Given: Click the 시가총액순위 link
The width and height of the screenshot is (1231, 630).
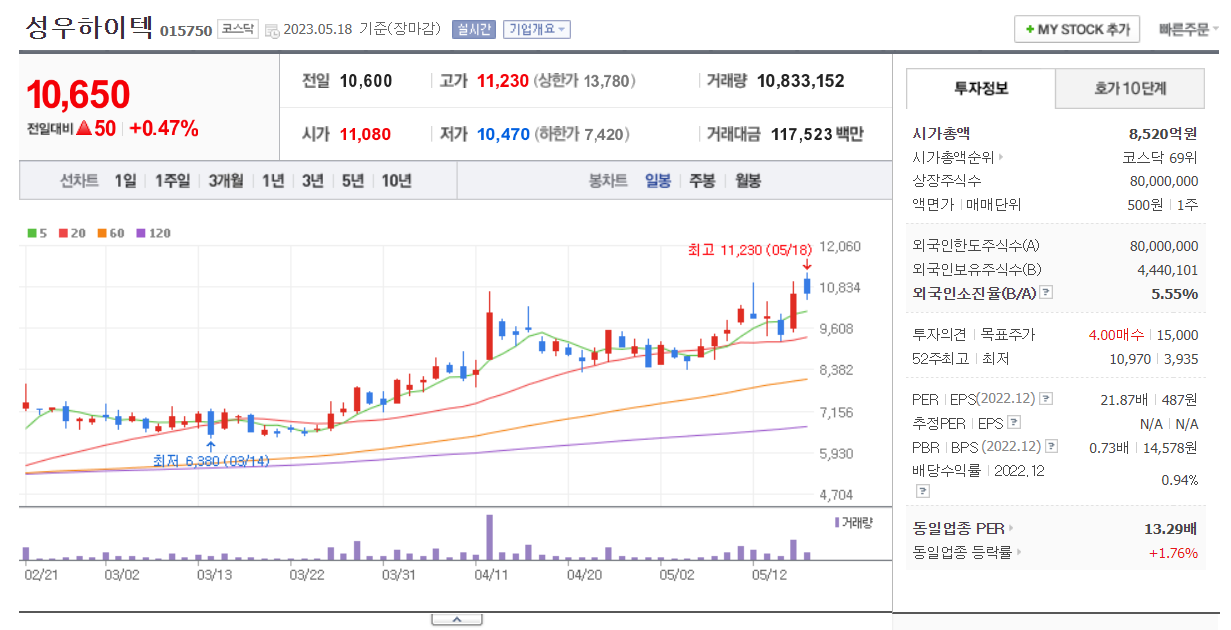Looking at the screenshot, I should click(x=953, y=157).
